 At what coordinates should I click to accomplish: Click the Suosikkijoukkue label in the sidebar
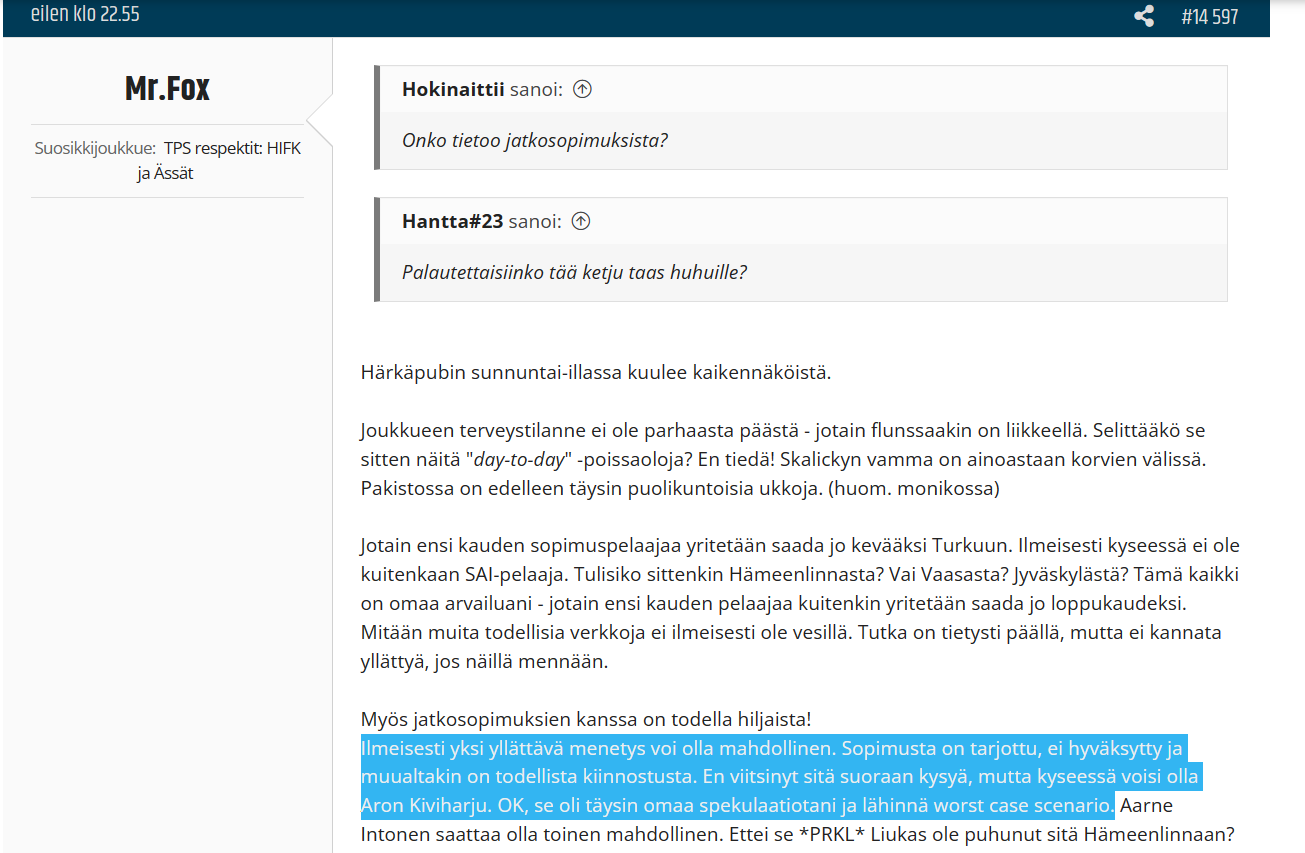pos(95,148)
